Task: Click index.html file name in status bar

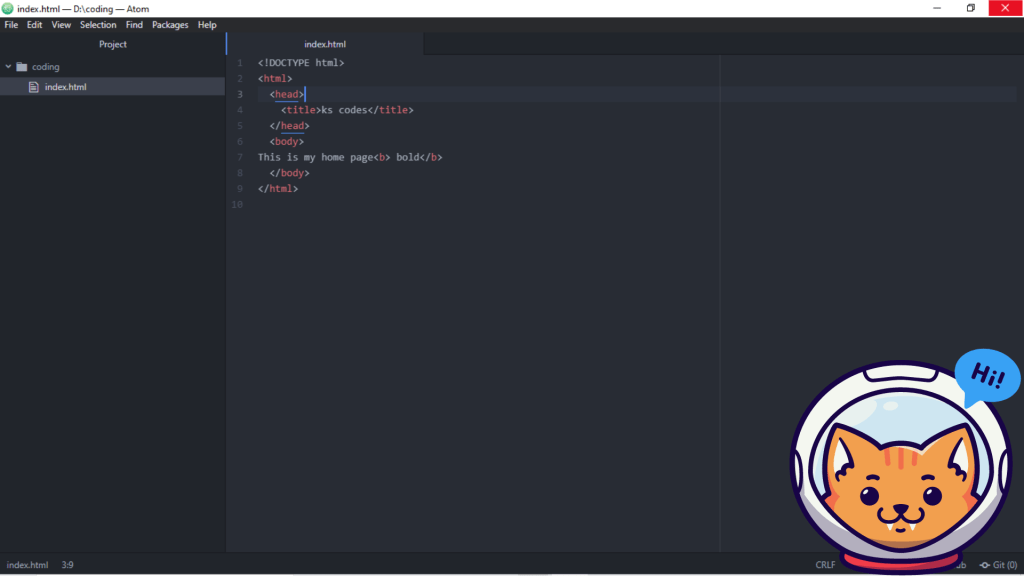Action: tap(27, 565)
